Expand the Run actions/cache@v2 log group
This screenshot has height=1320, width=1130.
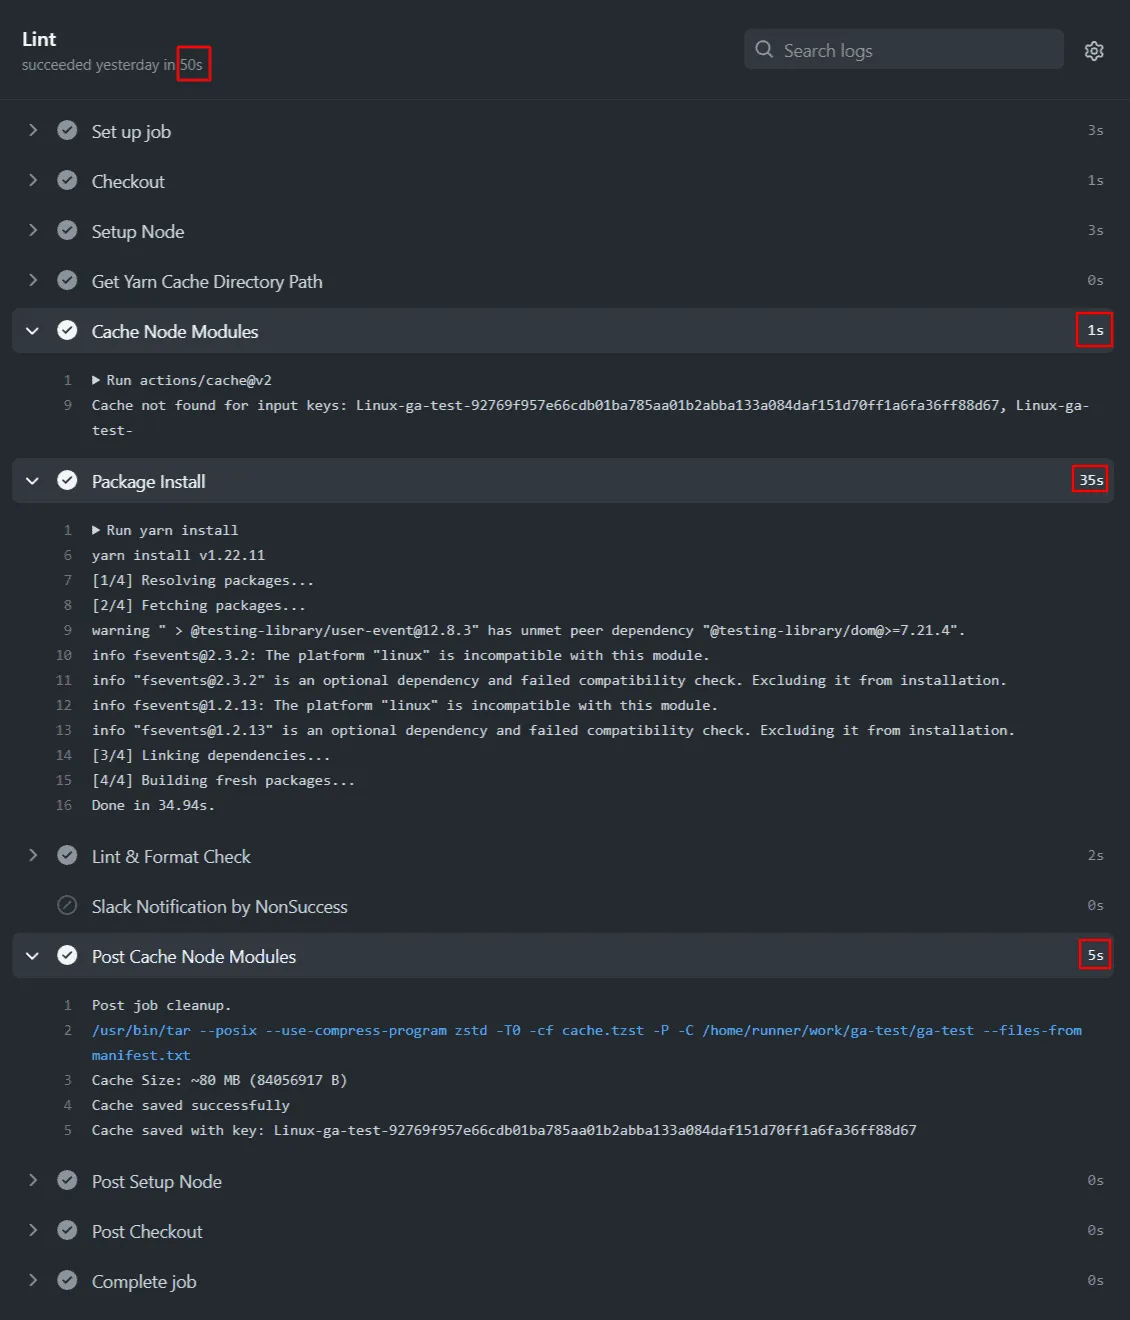(x=96, y=381)
